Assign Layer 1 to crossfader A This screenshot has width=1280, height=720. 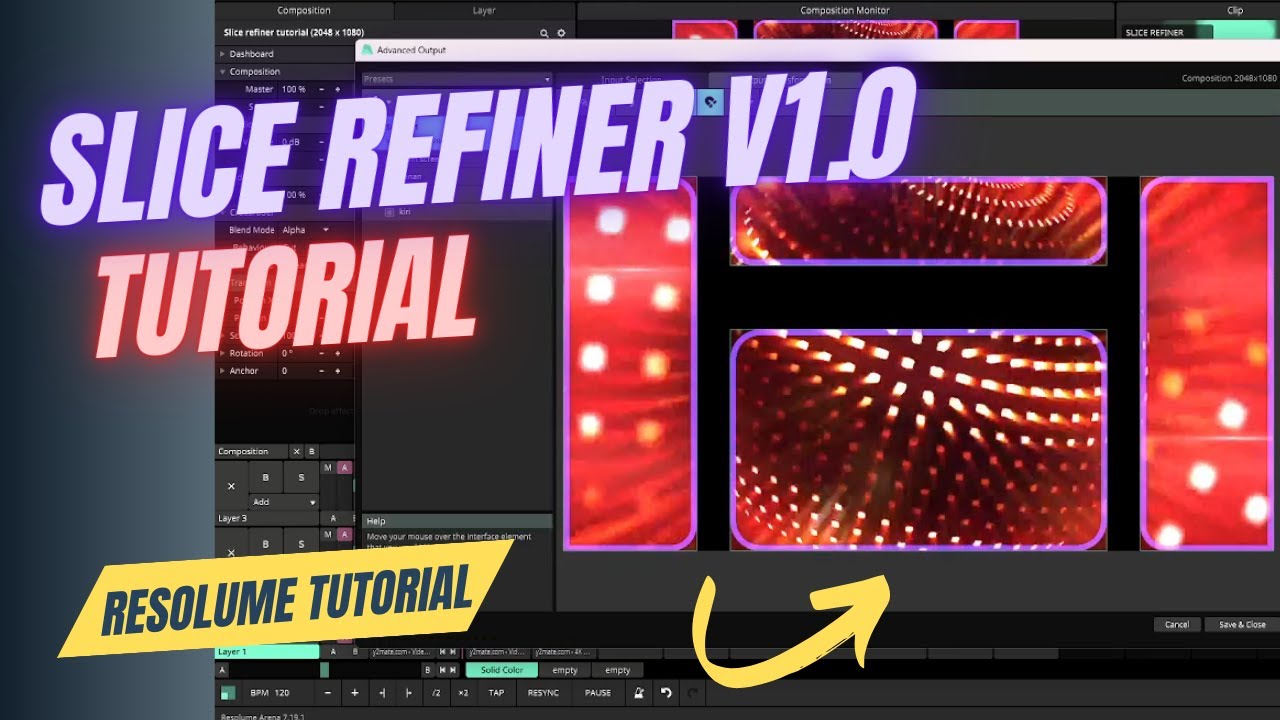333,652
